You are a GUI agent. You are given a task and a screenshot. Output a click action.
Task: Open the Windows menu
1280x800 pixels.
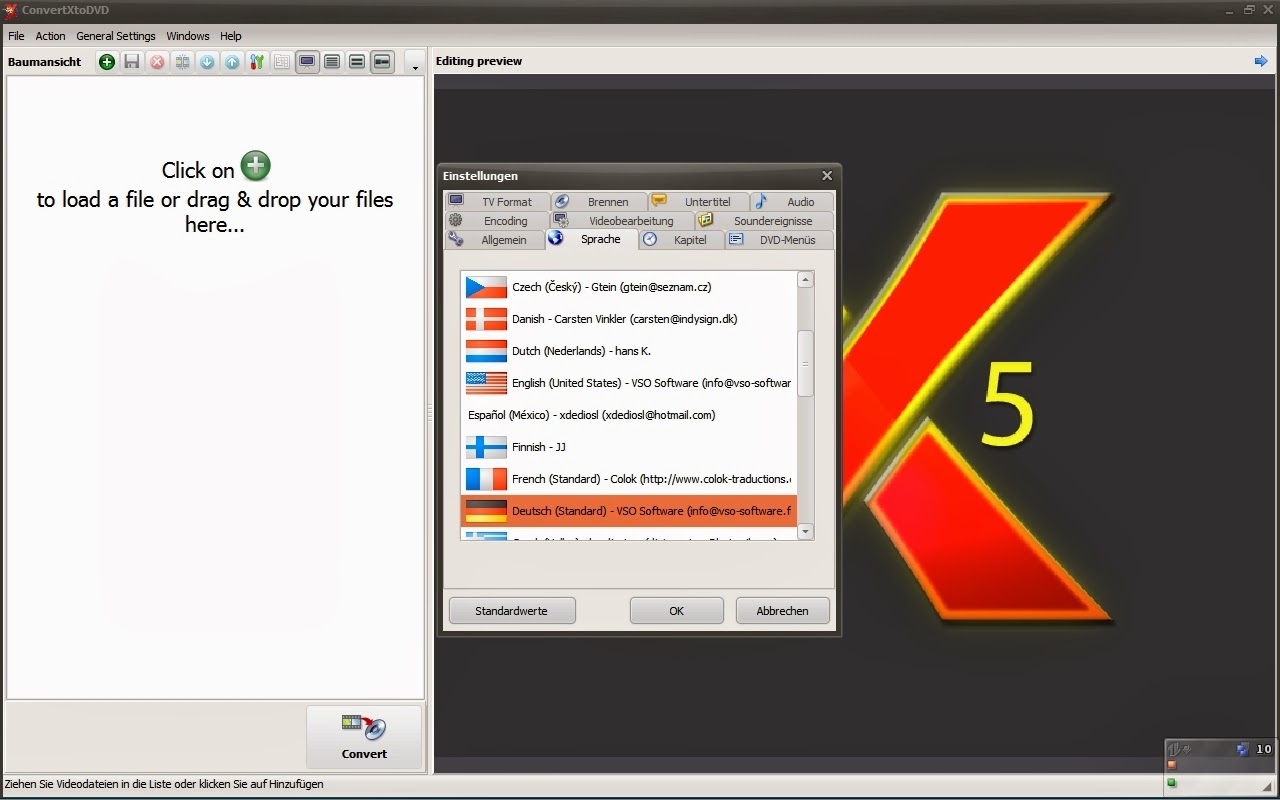click(188, 36)
